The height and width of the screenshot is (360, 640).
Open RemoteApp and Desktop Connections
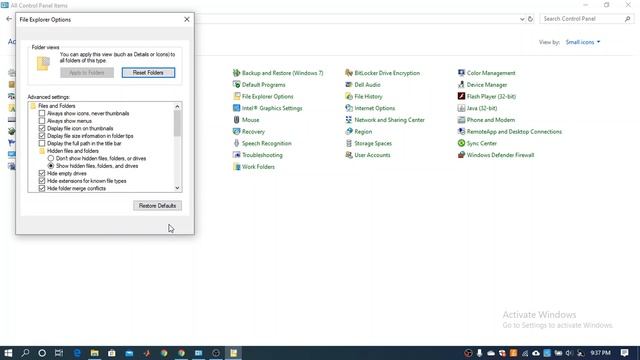(x=510, y=132)
